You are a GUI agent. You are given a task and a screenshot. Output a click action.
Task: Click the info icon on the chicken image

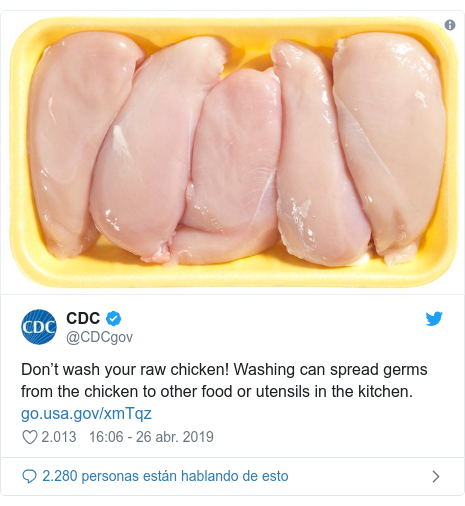click(x=450, y=25)
